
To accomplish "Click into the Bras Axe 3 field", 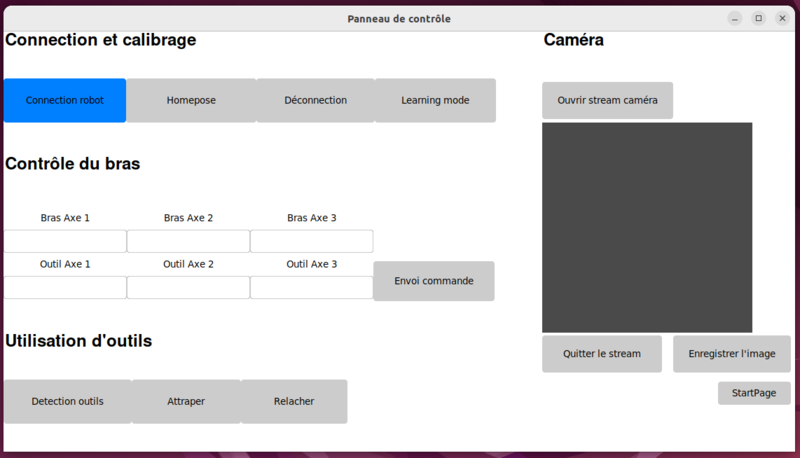I will pos(311,241).
